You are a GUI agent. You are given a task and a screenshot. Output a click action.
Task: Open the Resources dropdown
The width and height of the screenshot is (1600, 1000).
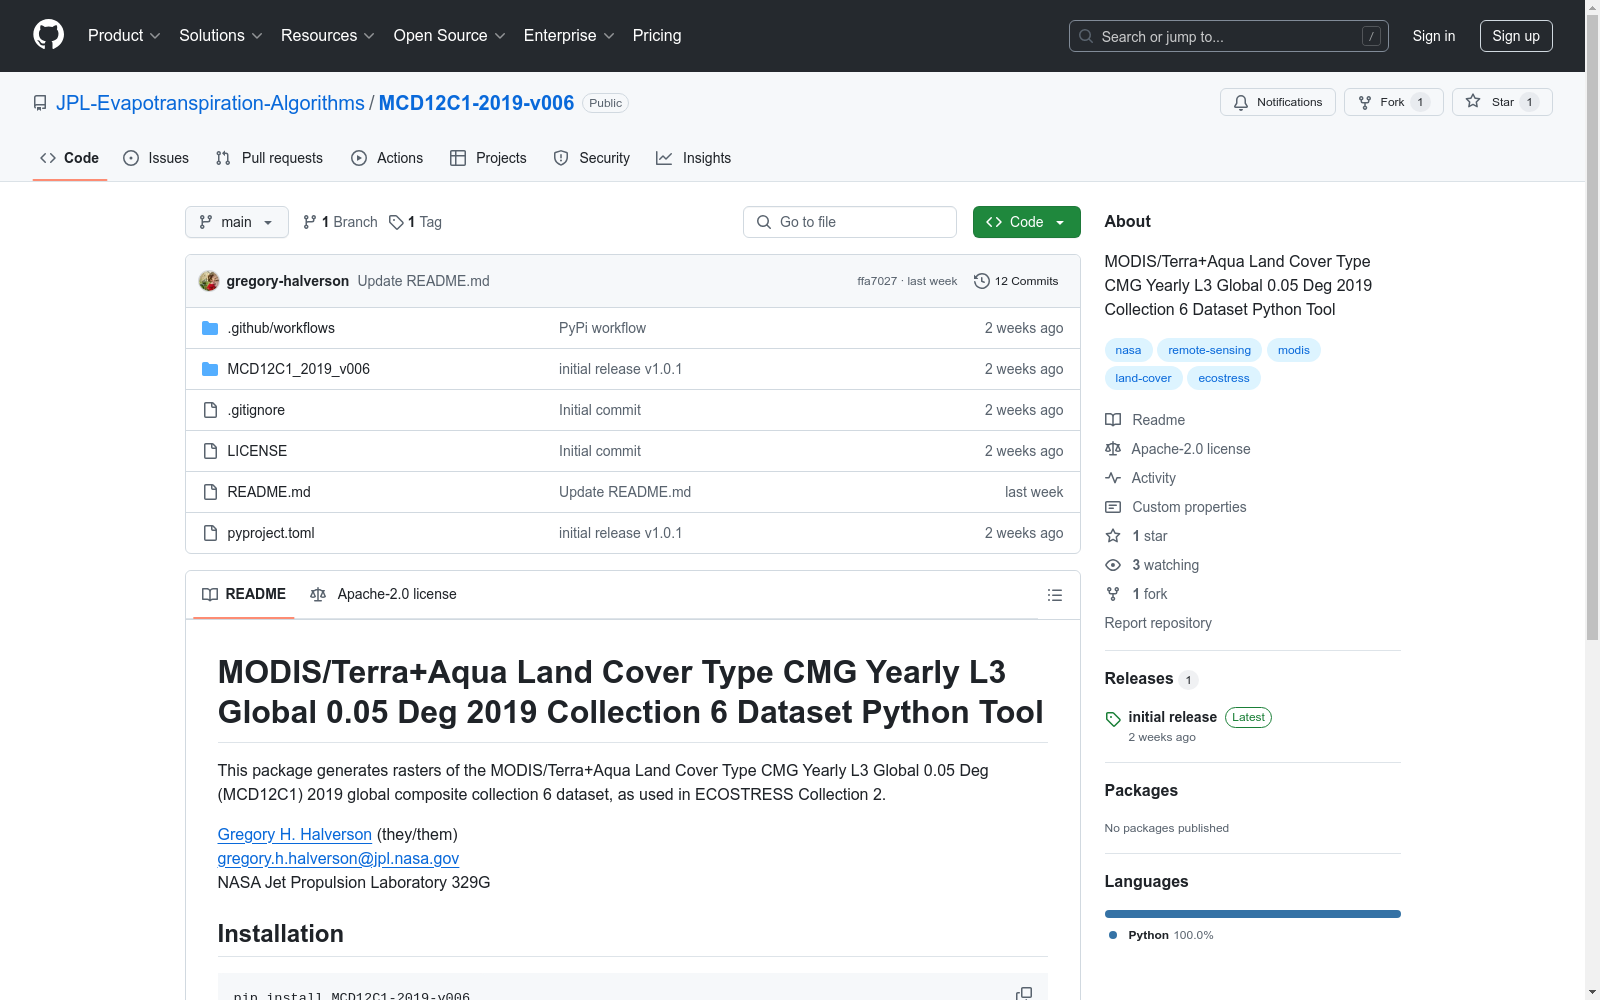pyautogui.click(x=328, y=35)
